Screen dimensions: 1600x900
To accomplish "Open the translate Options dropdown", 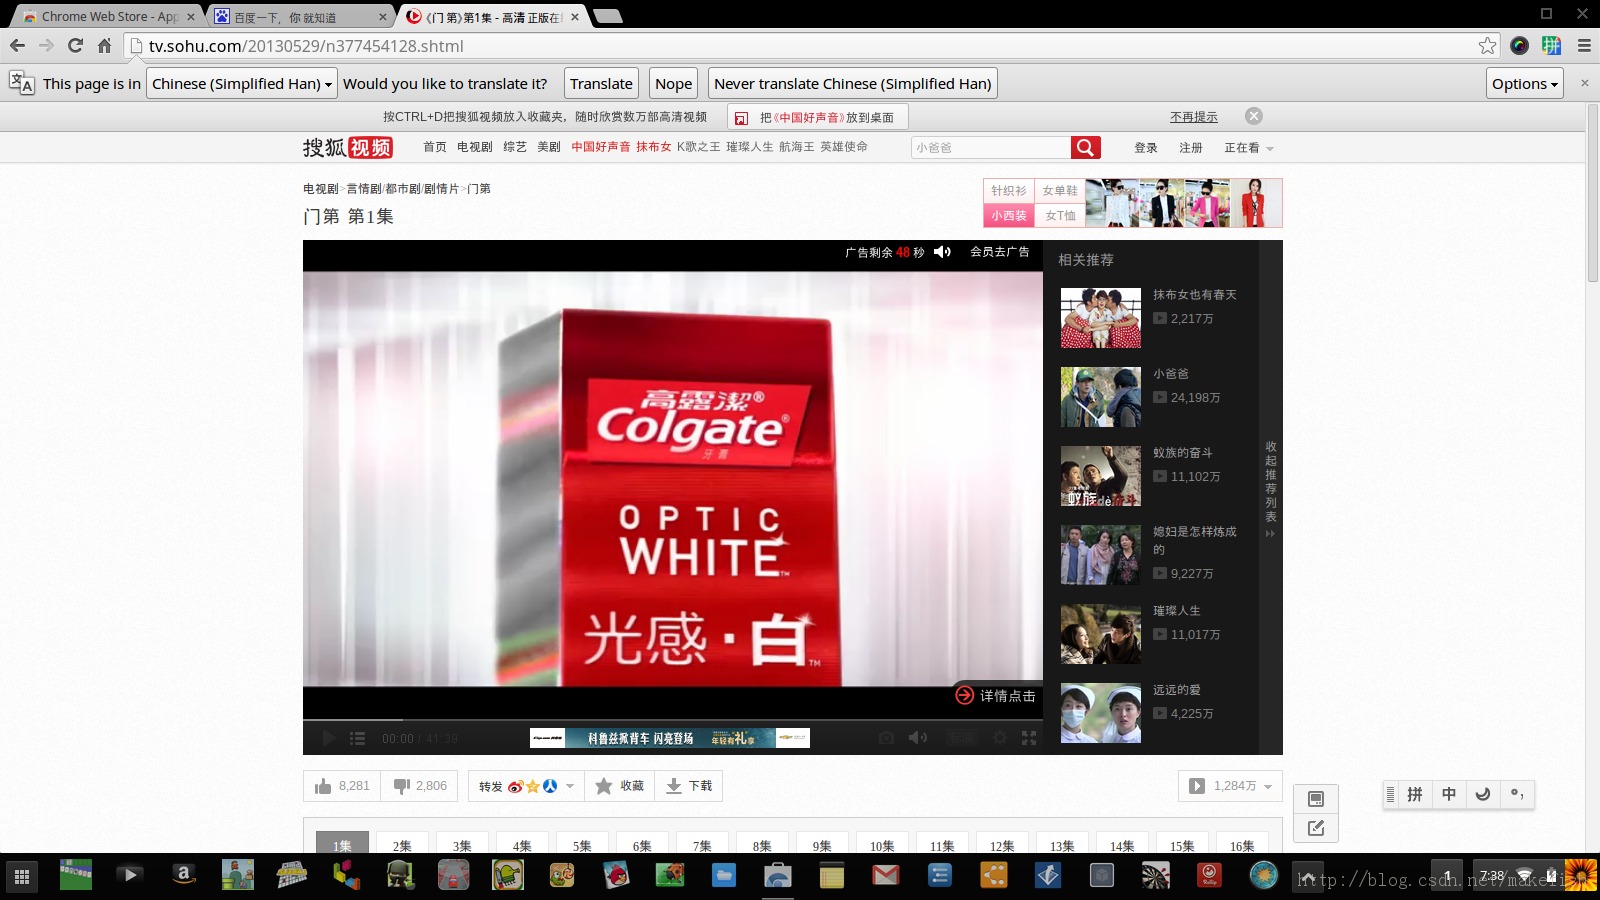I will click(1525, 84).
